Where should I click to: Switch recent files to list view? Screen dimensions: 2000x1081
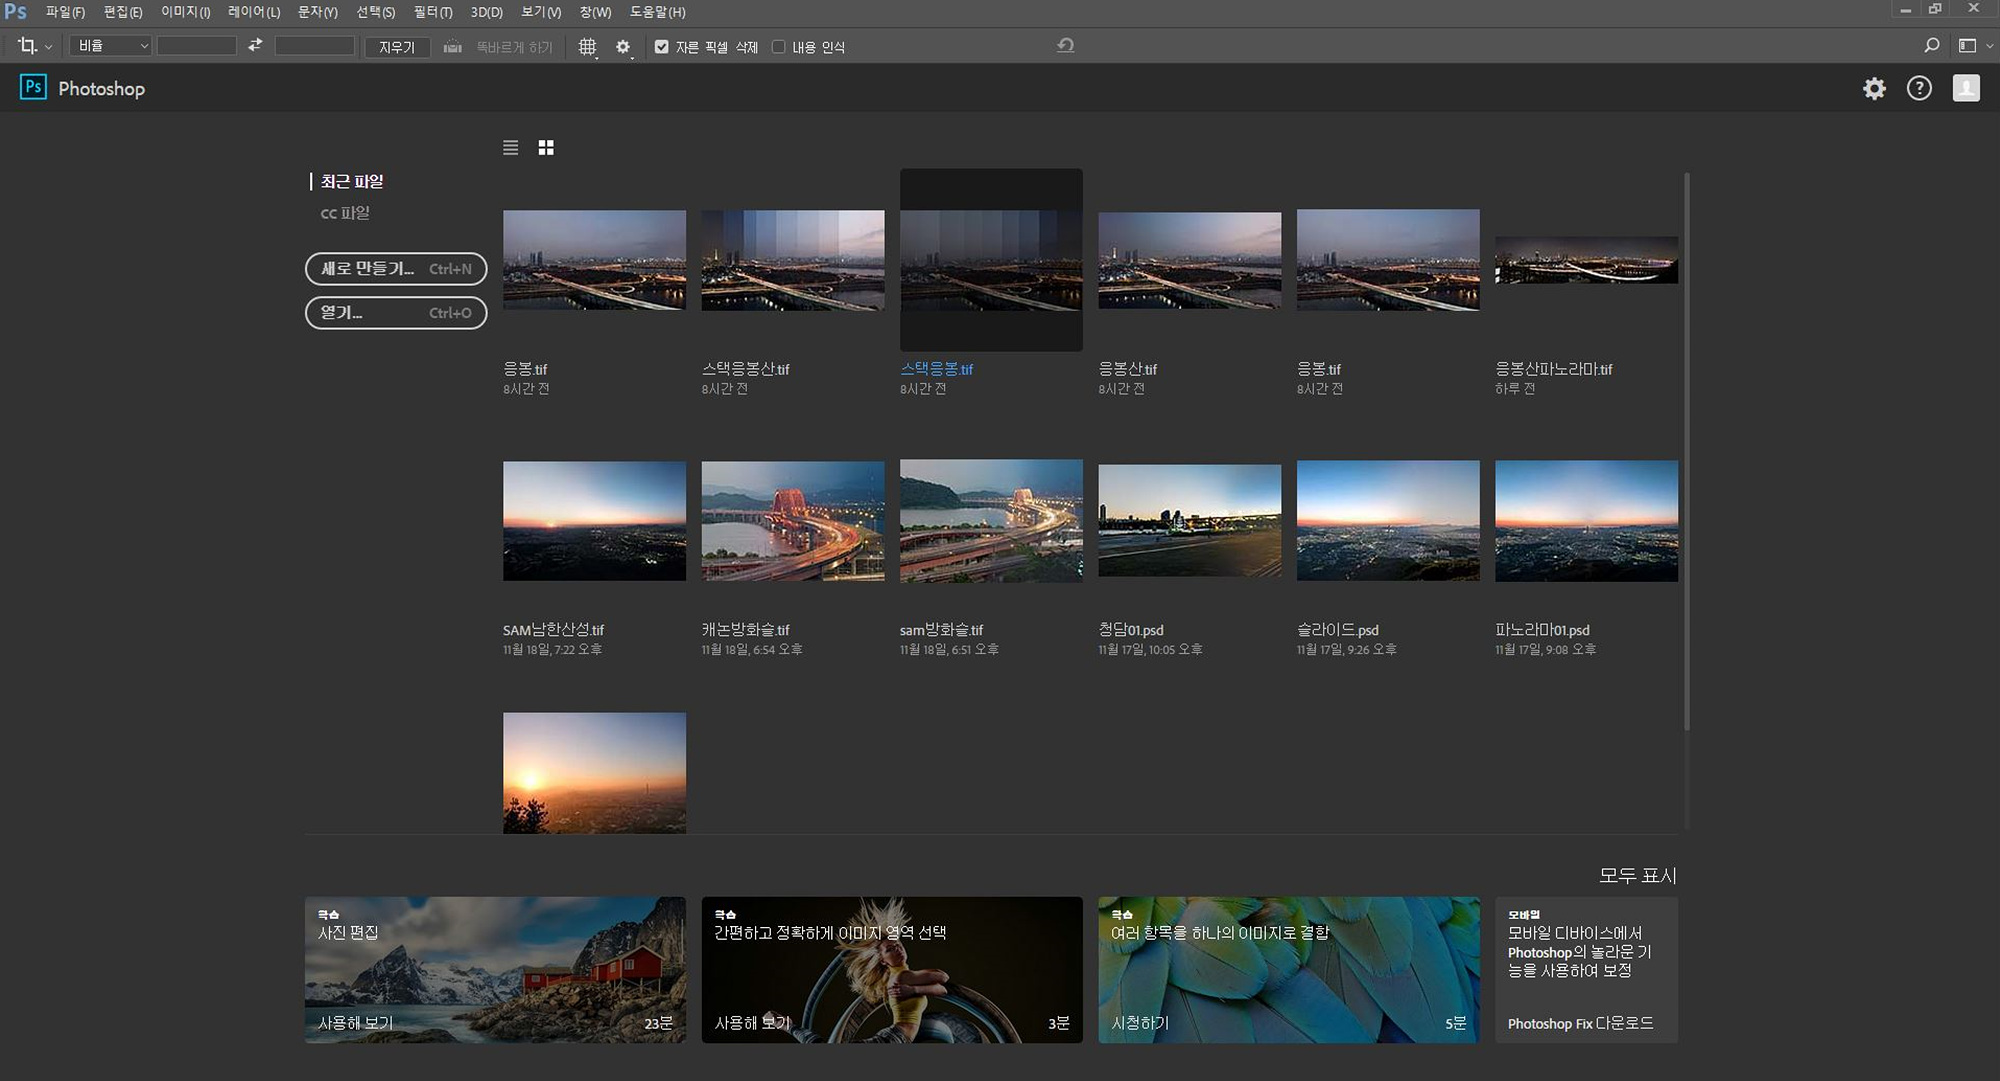point(510,148)
